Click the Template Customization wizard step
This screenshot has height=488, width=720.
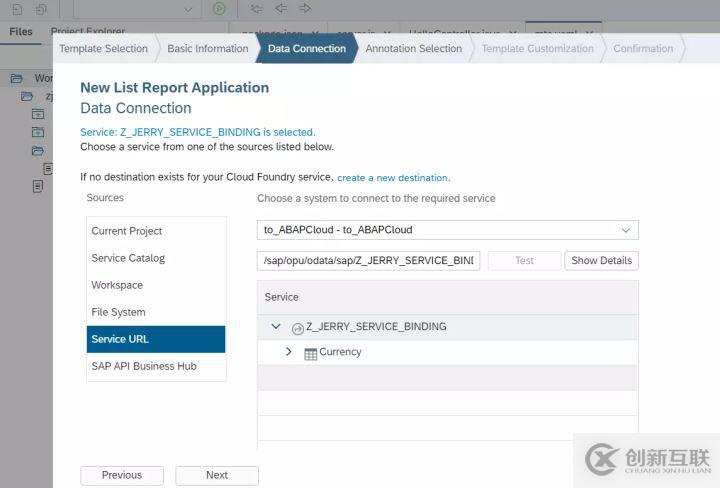click(x=538, y=48)
